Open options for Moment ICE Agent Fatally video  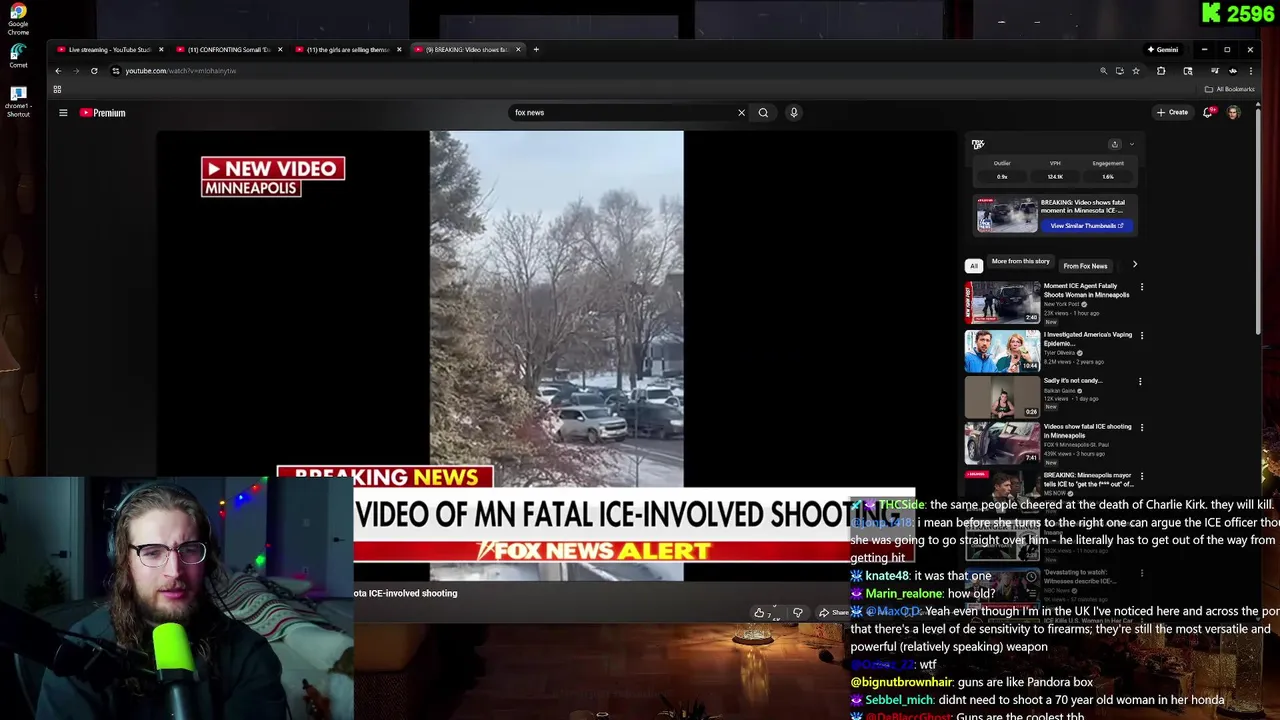pyautogui.click(x=1142, y=287)
